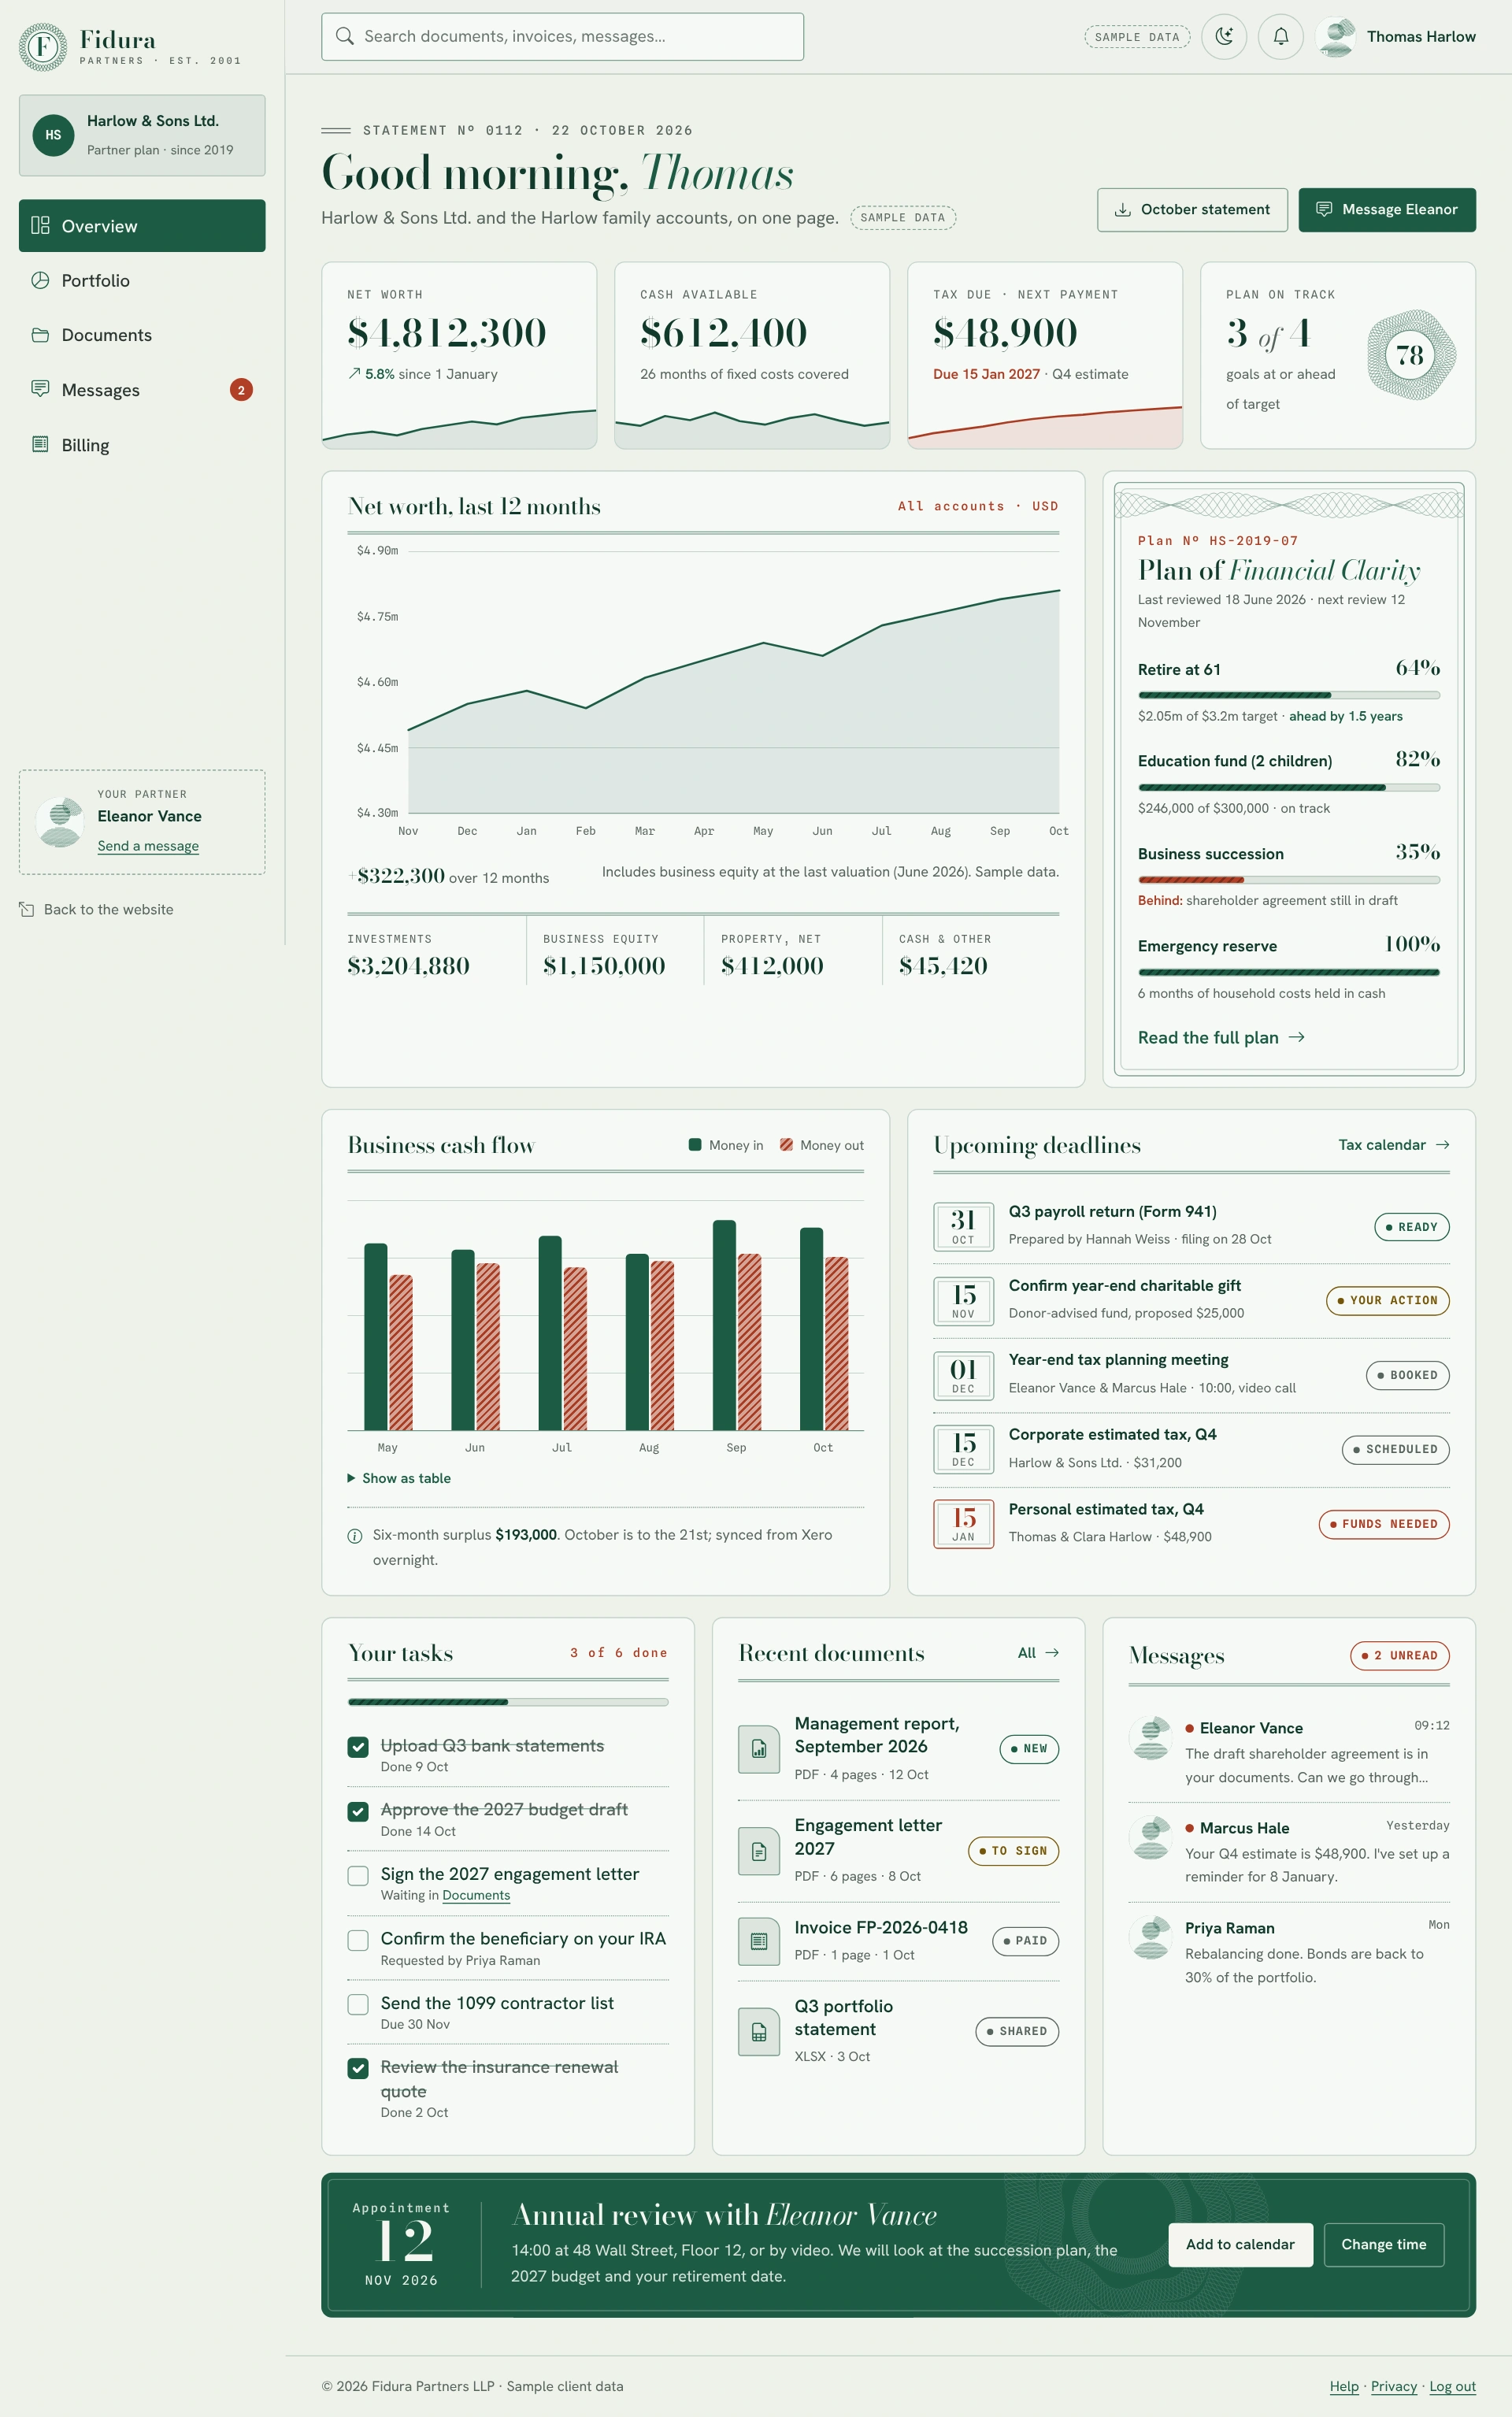
Task: Download the October statement
Action: click(1192, 210)
